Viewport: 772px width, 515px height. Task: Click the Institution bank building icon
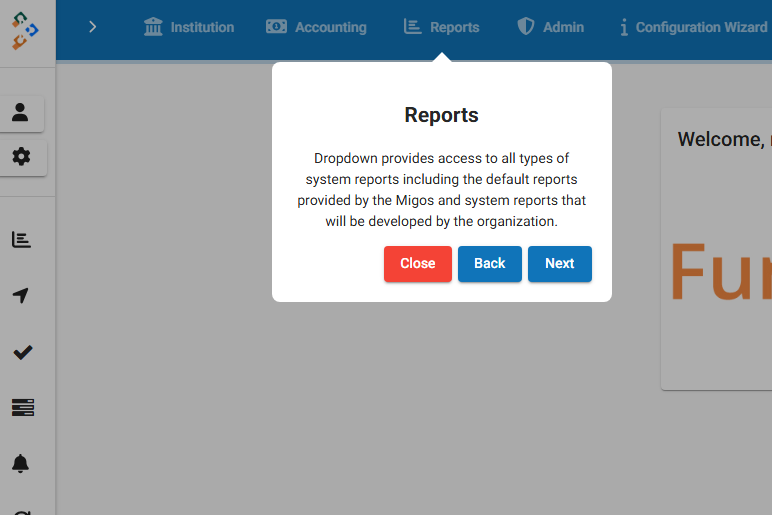(153, 27)
